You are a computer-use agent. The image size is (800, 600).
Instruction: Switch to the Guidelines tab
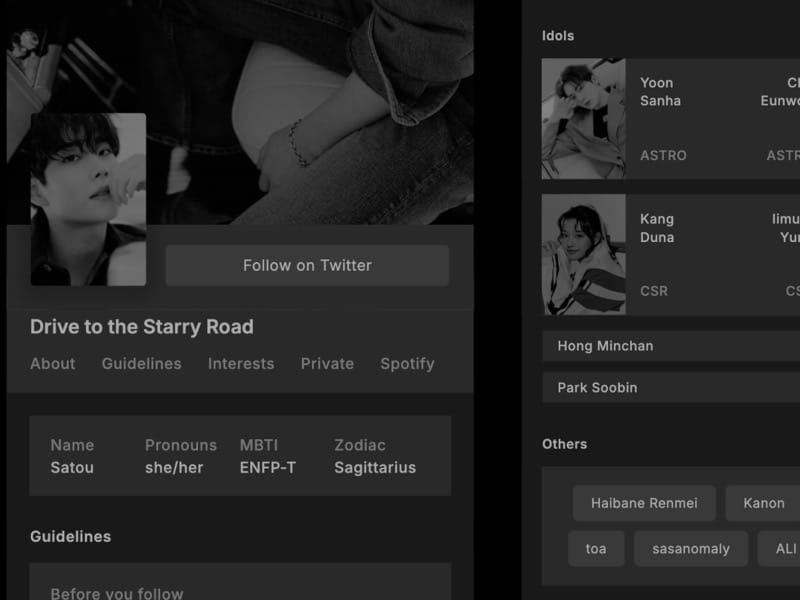141,364
